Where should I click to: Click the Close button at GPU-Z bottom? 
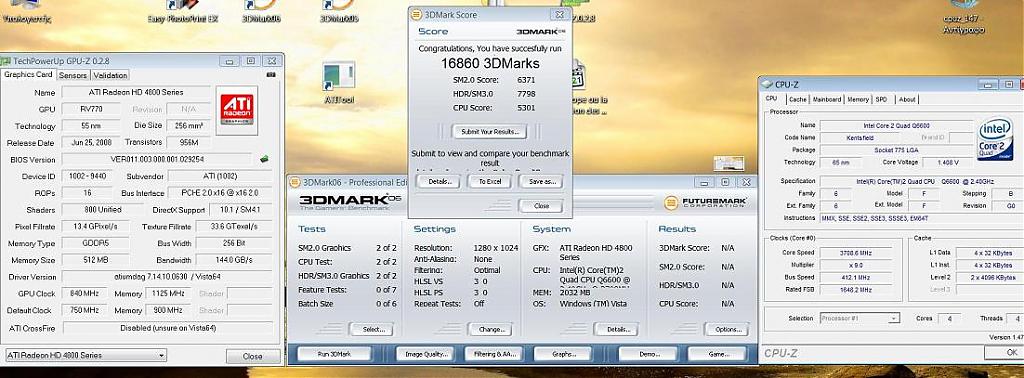click(253, 356)
